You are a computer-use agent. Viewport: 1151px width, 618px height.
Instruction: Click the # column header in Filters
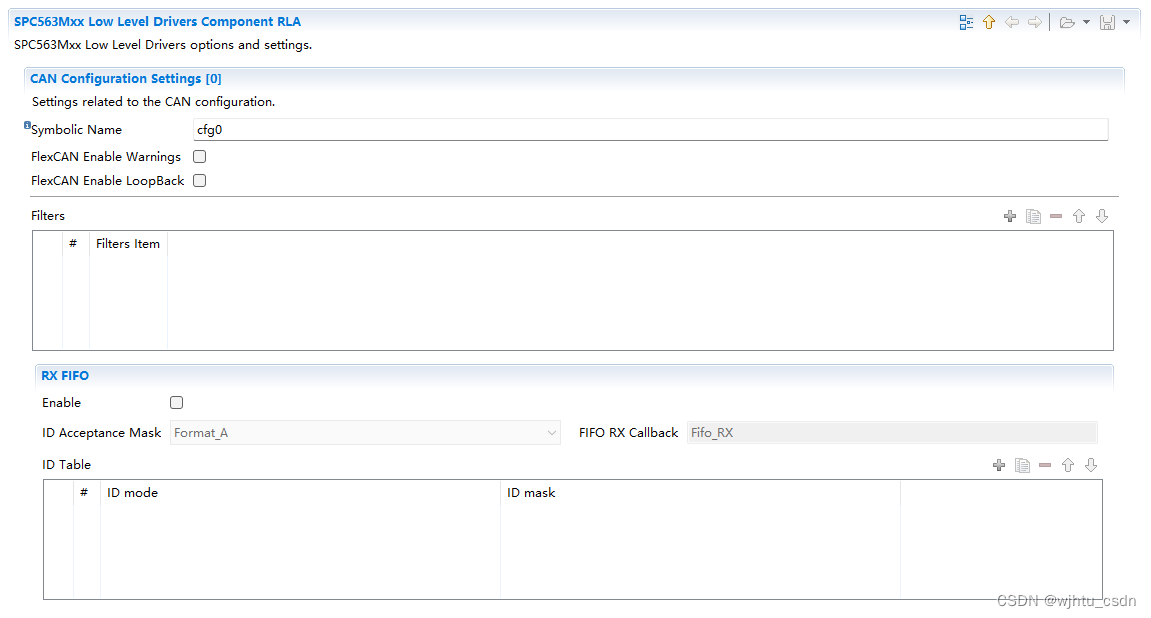coord(73,243)
